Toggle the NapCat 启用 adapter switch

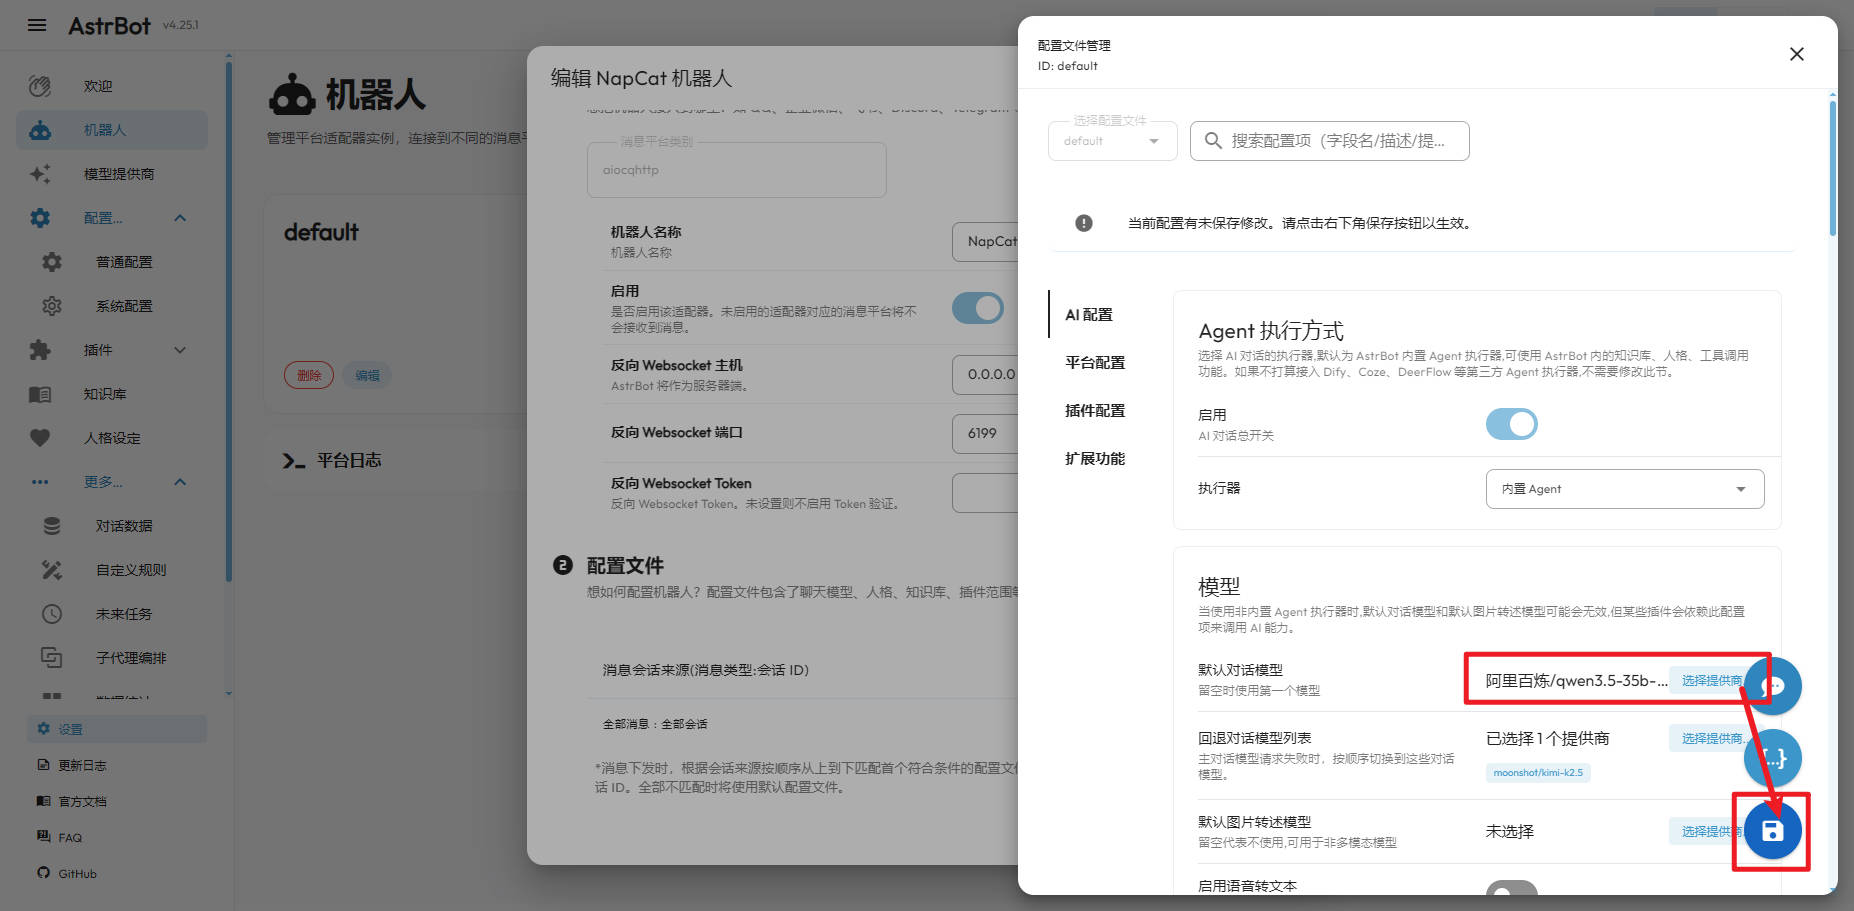(x=978, y=308)
